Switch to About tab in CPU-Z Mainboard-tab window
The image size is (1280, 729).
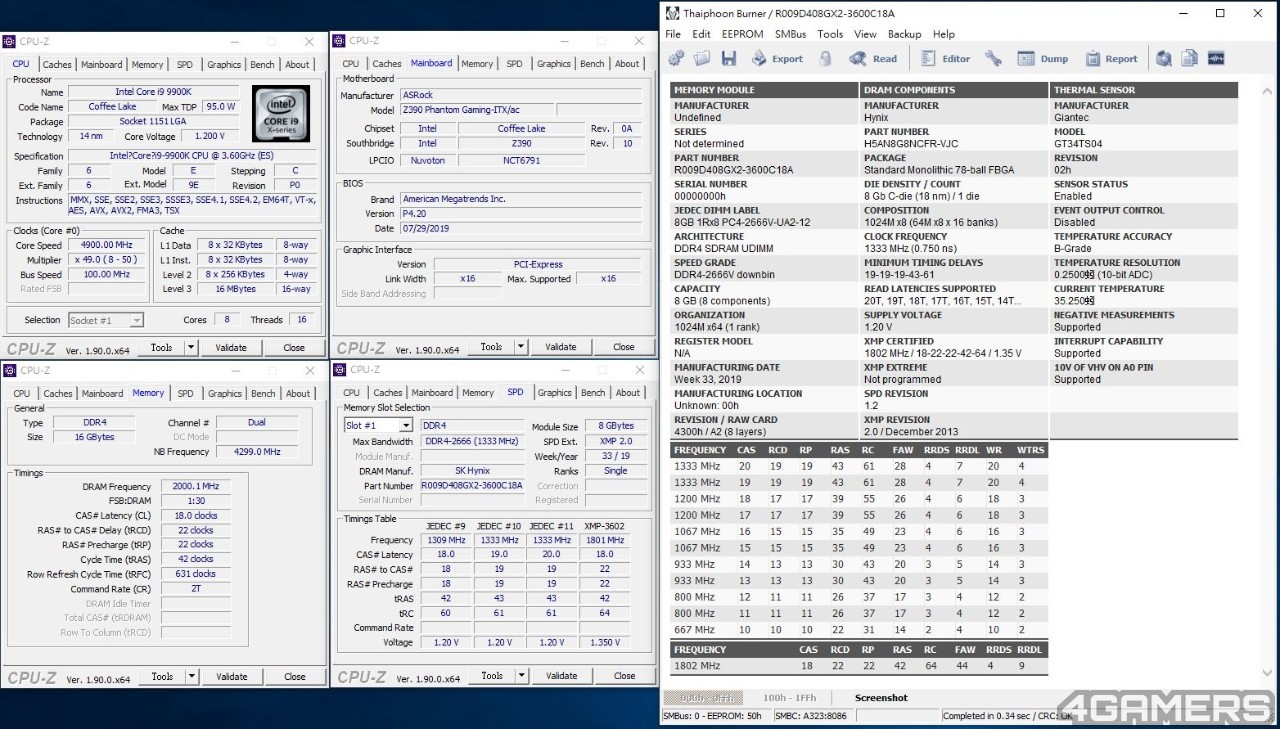[x=627, y=64]
